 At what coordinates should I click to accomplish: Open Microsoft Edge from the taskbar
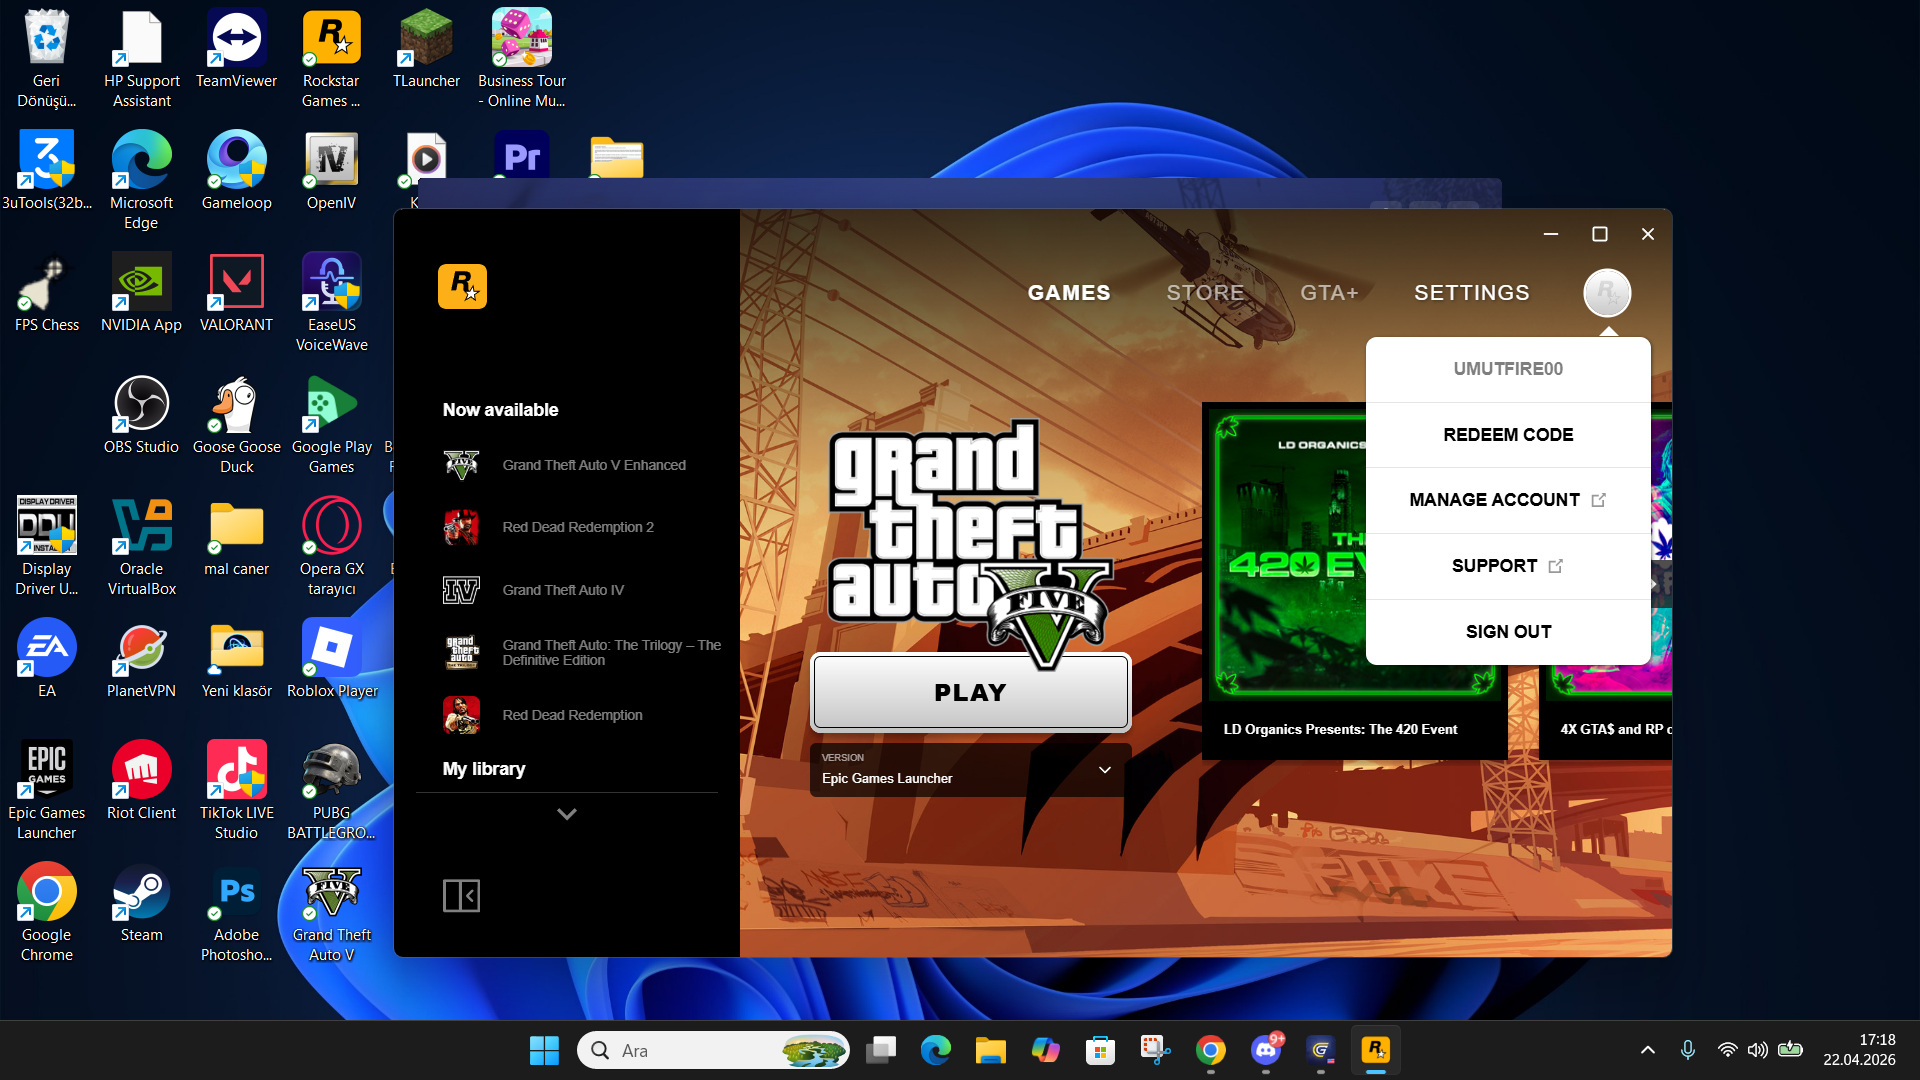pyautogui.click(x=935, y=1050)
